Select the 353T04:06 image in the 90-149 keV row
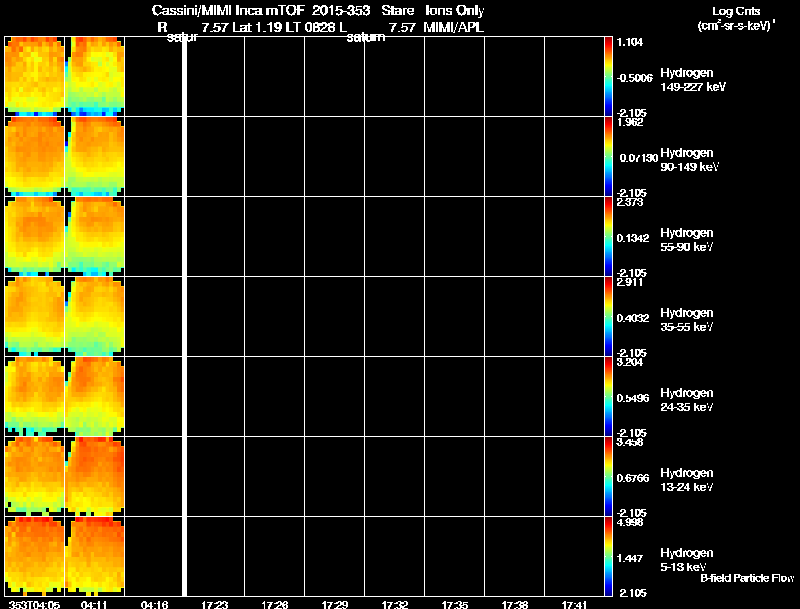 34,157
